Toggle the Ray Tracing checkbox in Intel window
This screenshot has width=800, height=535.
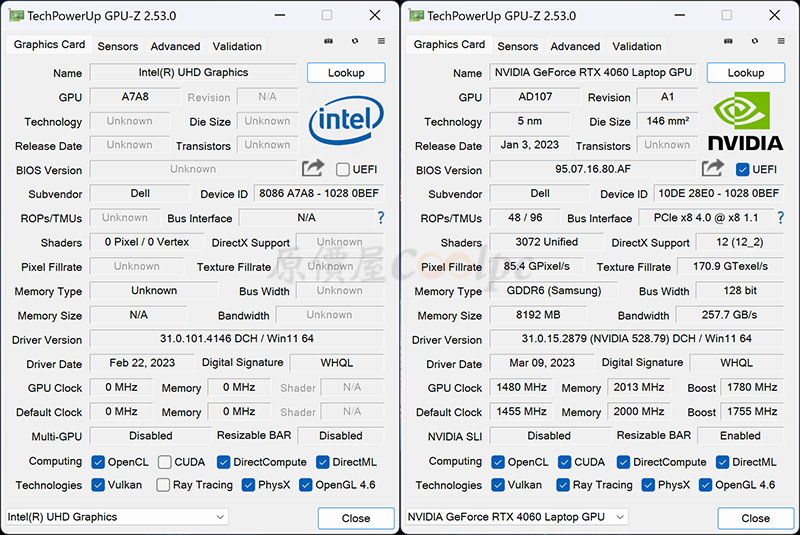pos(163,485)
